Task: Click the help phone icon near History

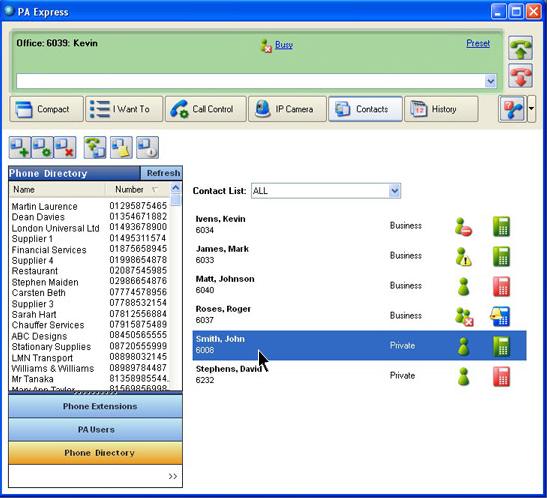Action: coord(512,109)
